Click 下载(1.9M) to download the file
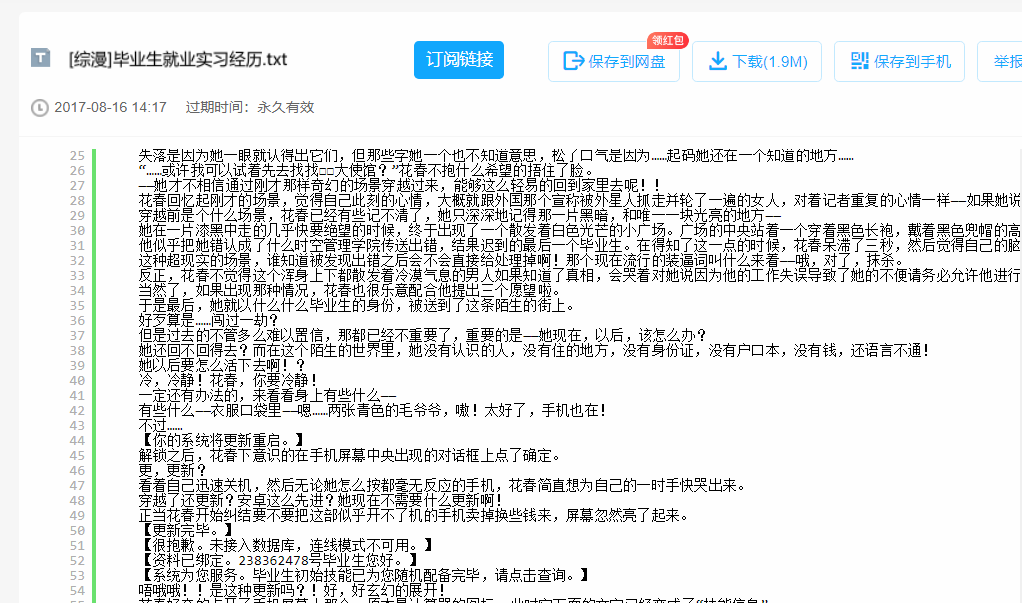1022x603 pixels. click(x=757, y=61)
